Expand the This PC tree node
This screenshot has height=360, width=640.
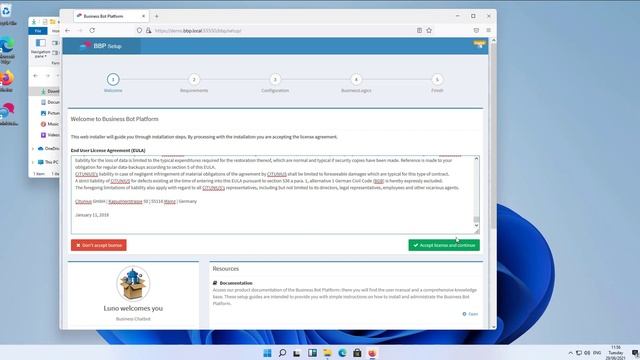(x=33, y=162)
